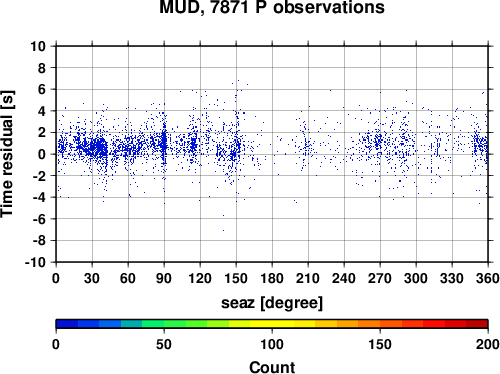Click the y-axis tick label -10

click(x=35, y=262)
